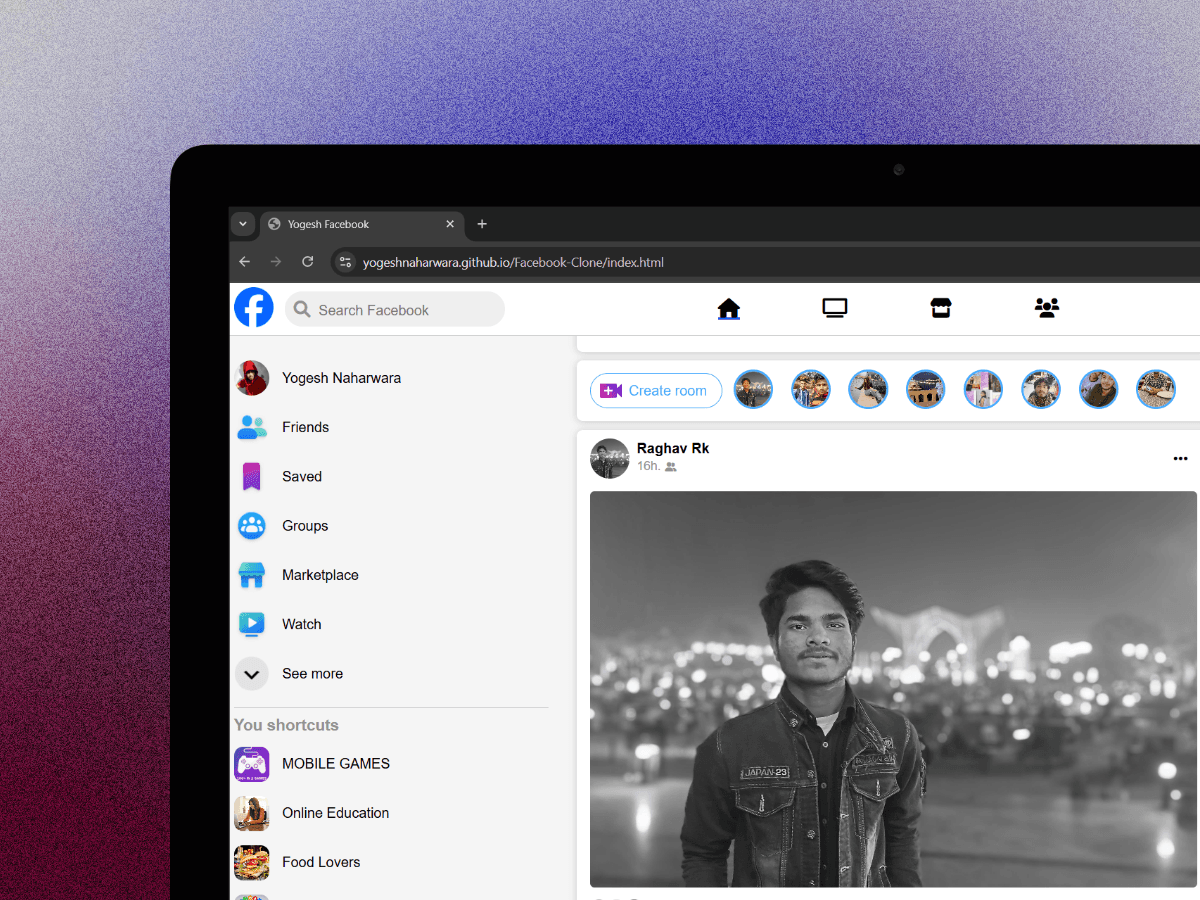Go back using browser back arrow

point(244,262)
